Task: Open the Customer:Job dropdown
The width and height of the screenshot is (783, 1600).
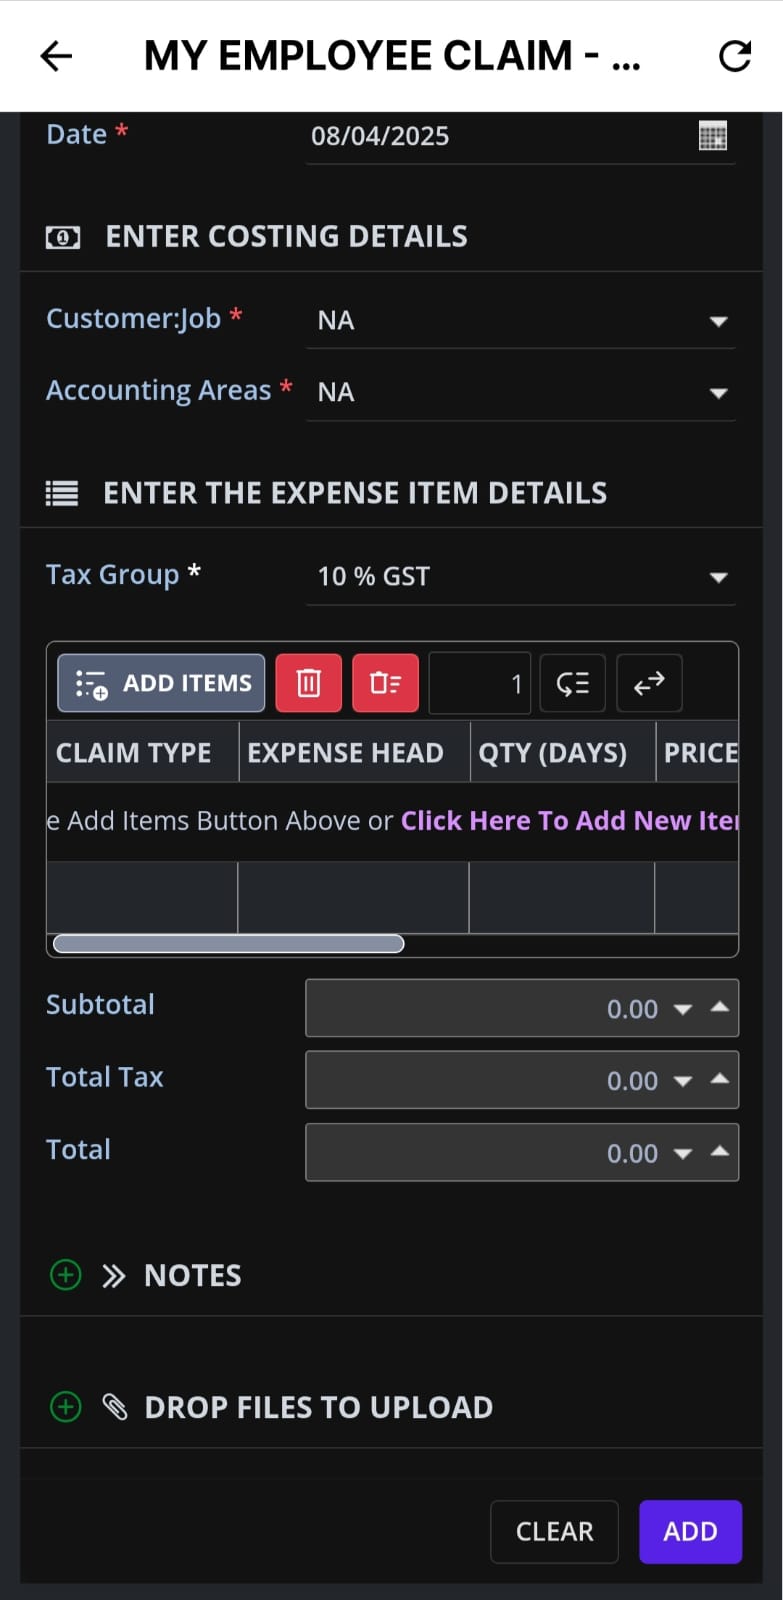Action: [717, 321]
